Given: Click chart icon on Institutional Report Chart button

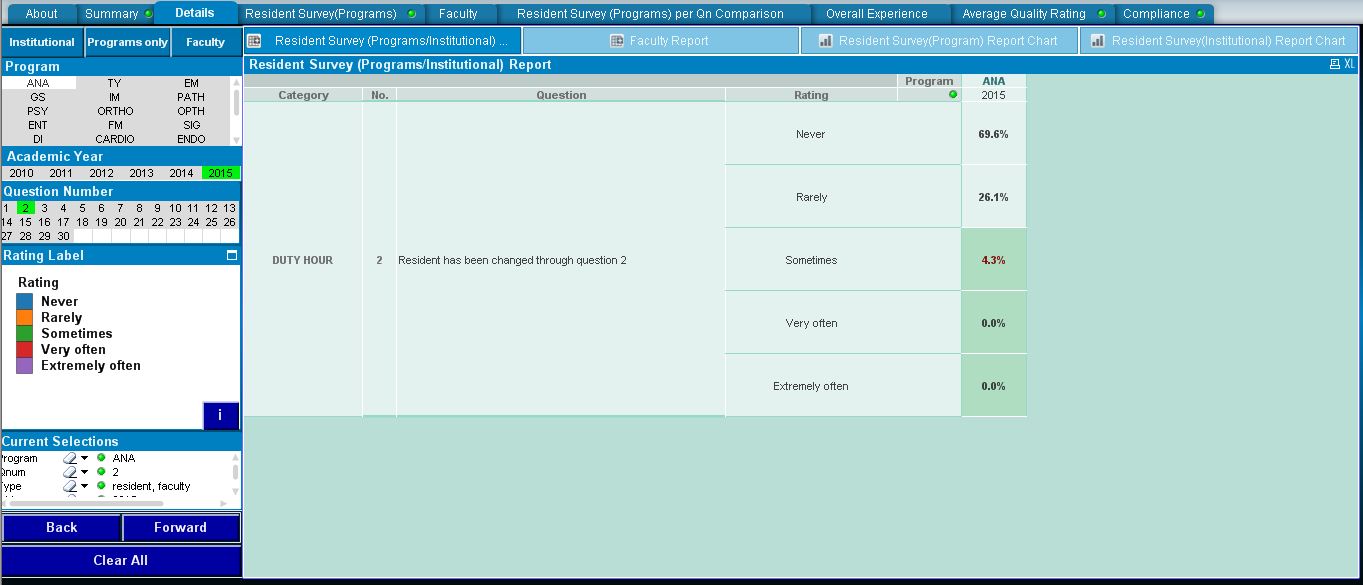Looking at the screenshot, I should point(1098,41).
